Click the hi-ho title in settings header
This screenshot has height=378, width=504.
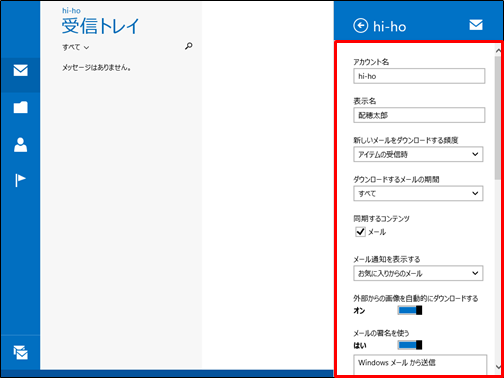tap(389, 27)
